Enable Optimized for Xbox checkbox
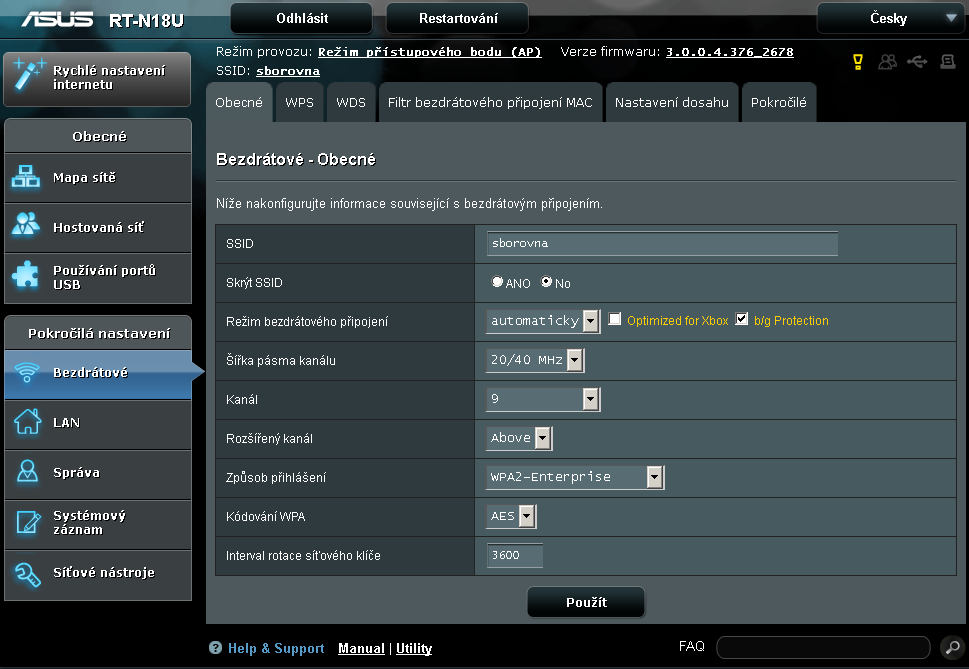This screenshot has height=669, width=969. click(615, 320)
